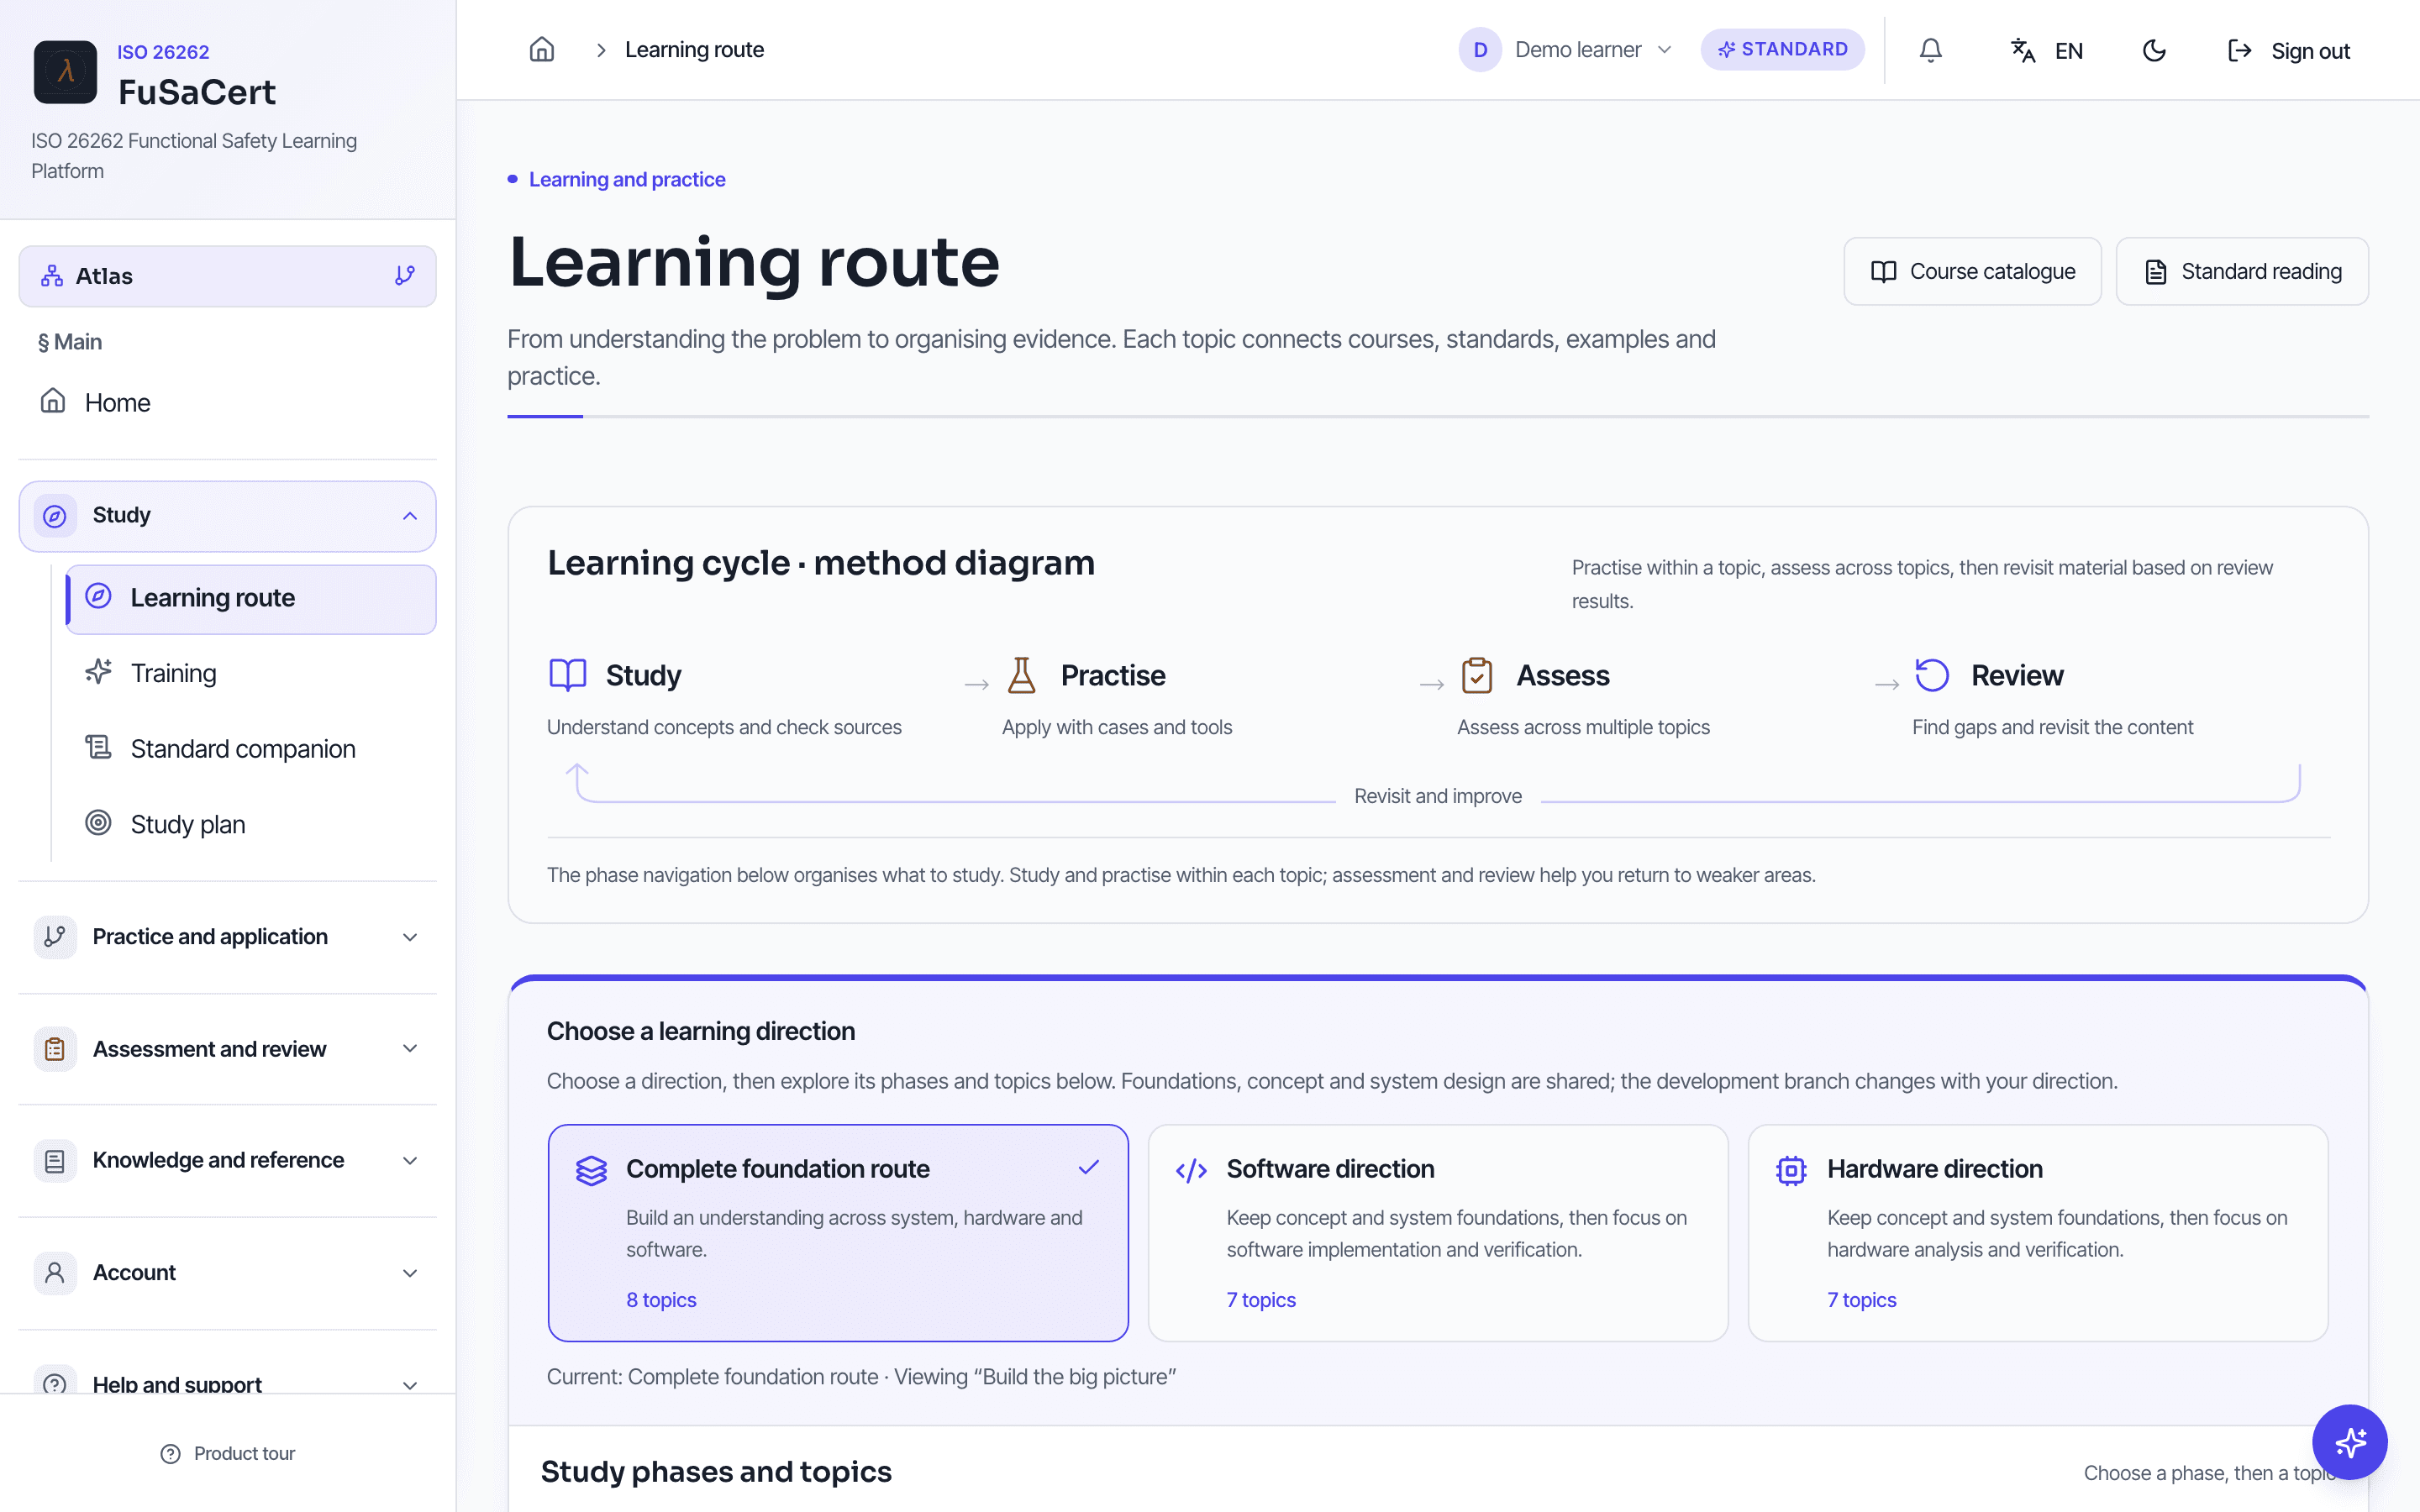Viewport: 2420px width, 1512px height.
Task: Click the Learning route breadcrumb text
Action: [694, 50]
